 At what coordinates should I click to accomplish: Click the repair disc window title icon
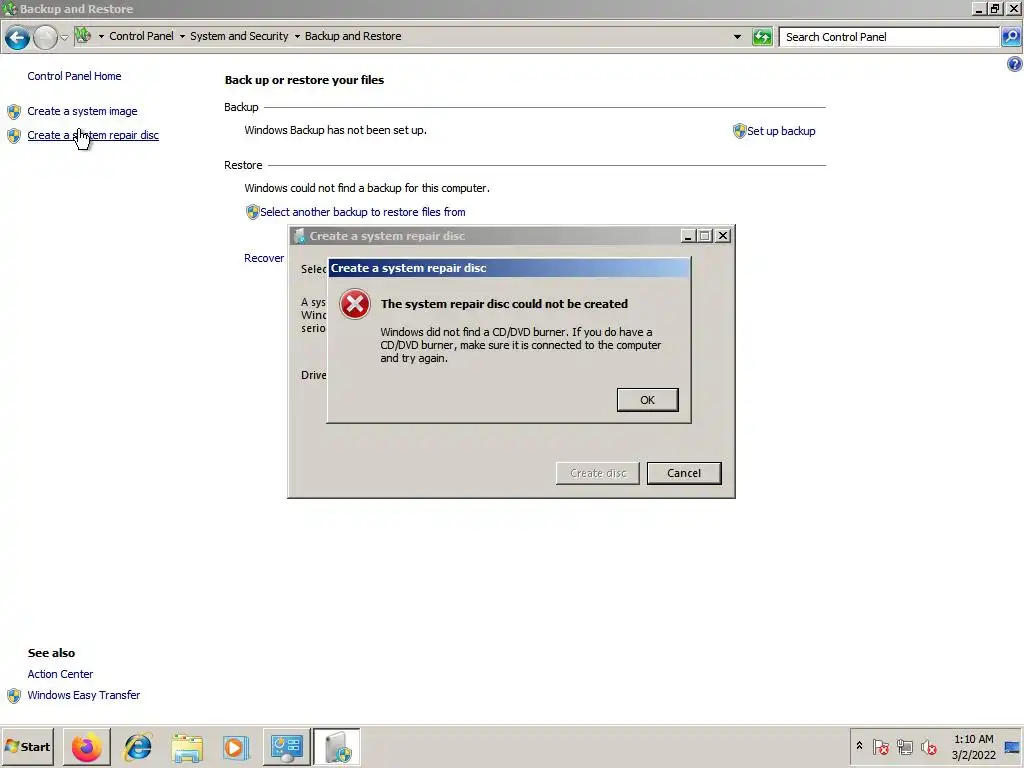[299, 236]
